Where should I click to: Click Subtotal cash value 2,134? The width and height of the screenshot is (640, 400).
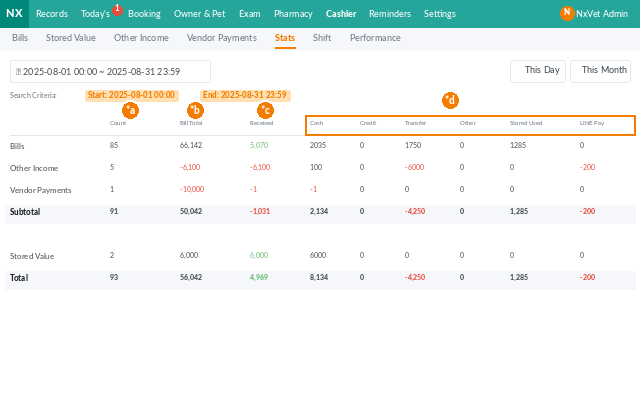pyautogui.click(x=319, y=211)
